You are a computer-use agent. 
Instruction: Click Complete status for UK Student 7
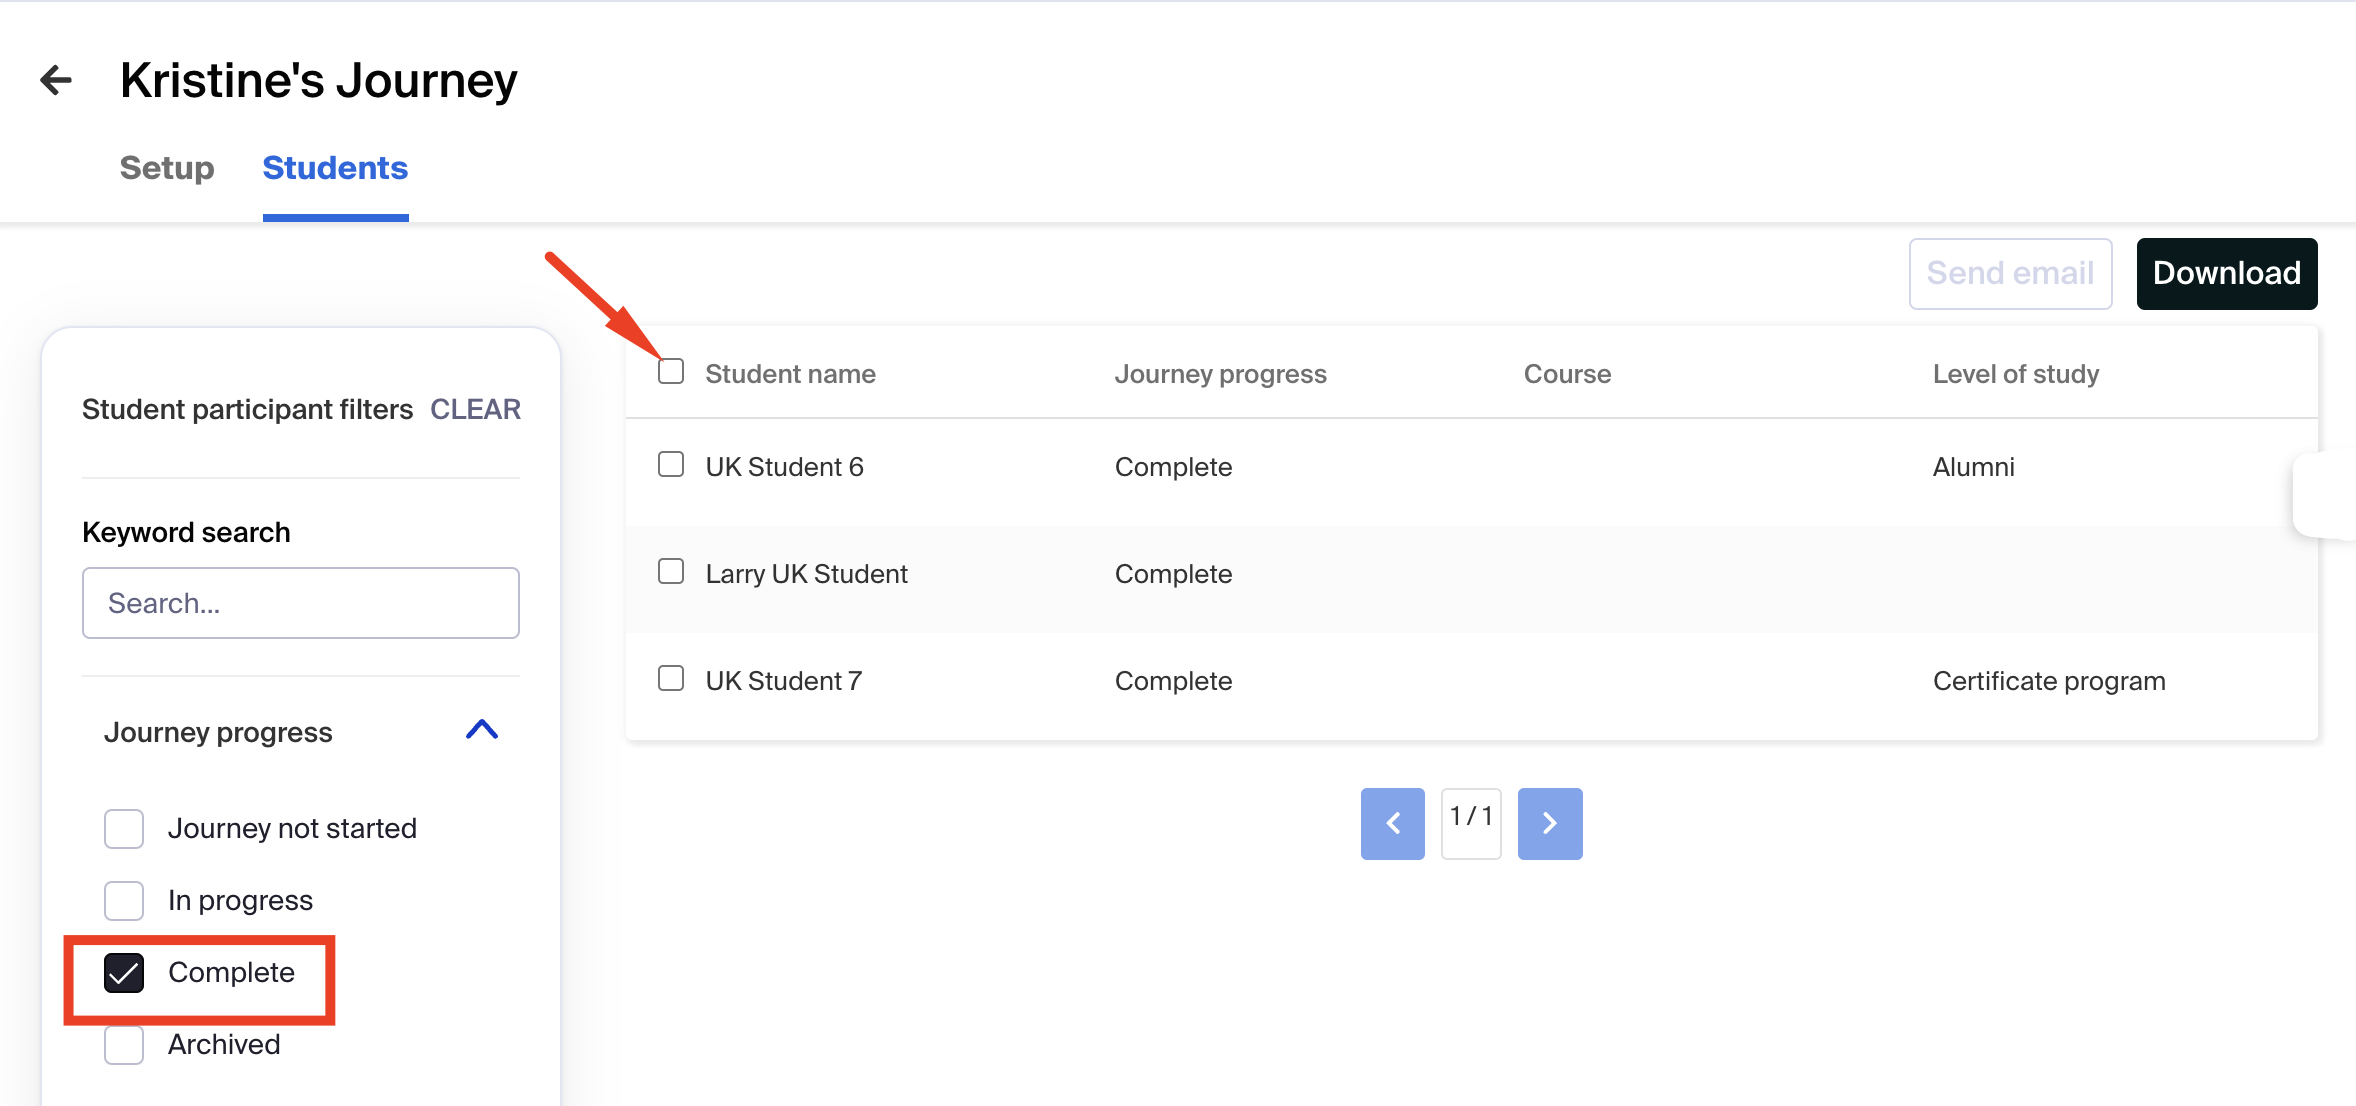[1173, 681]
